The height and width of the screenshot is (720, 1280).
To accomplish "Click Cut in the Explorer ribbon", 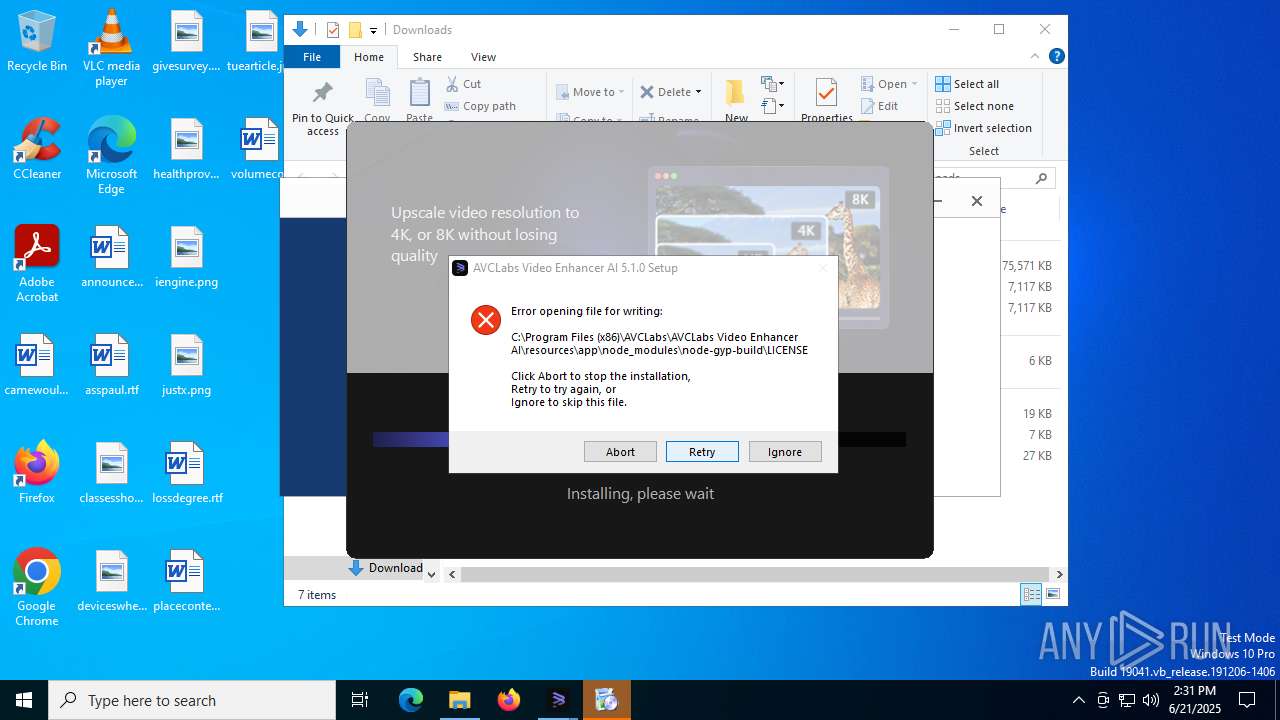I will click(x=463, y=84).
